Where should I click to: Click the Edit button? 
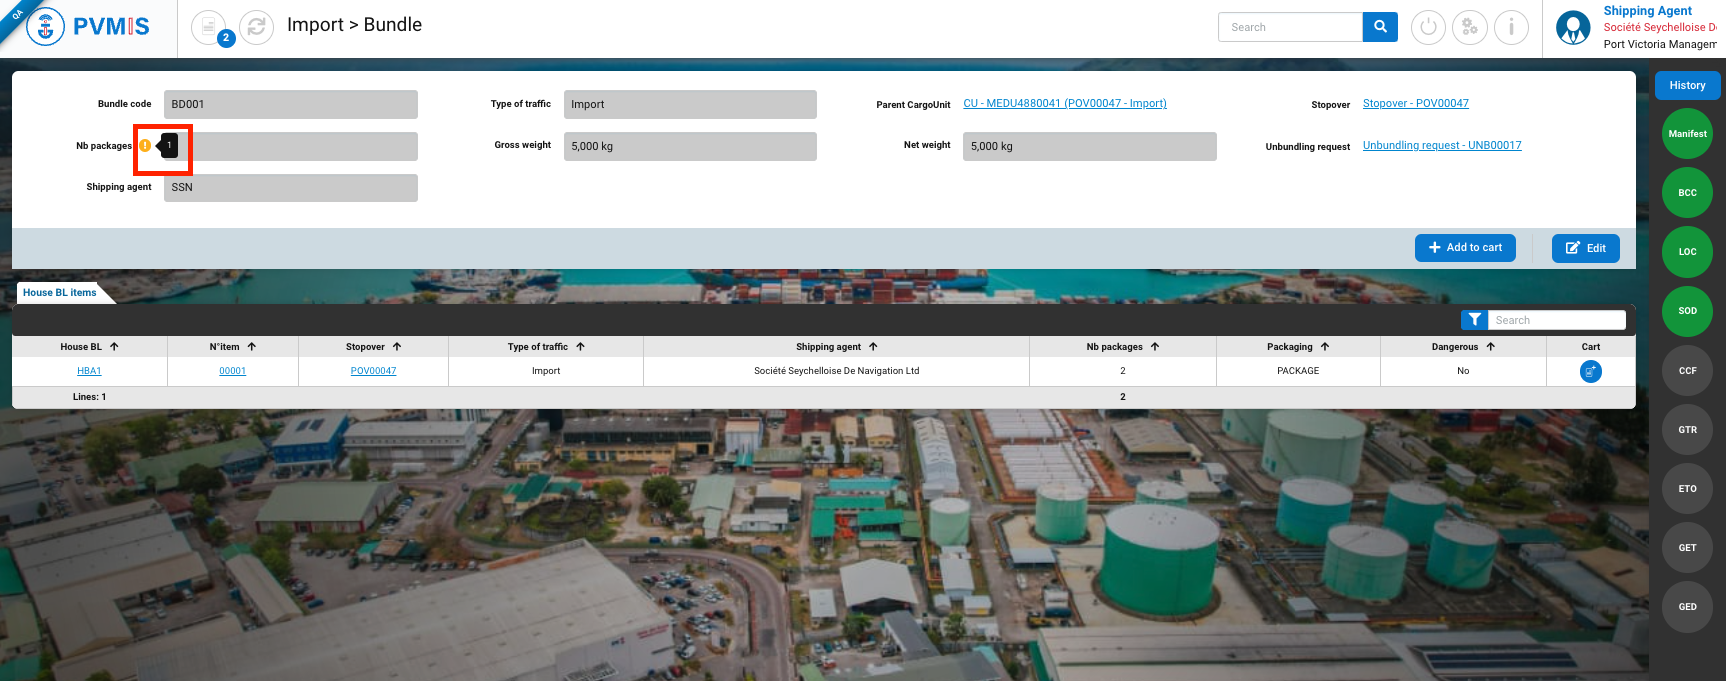click(x=1585, y=248)
